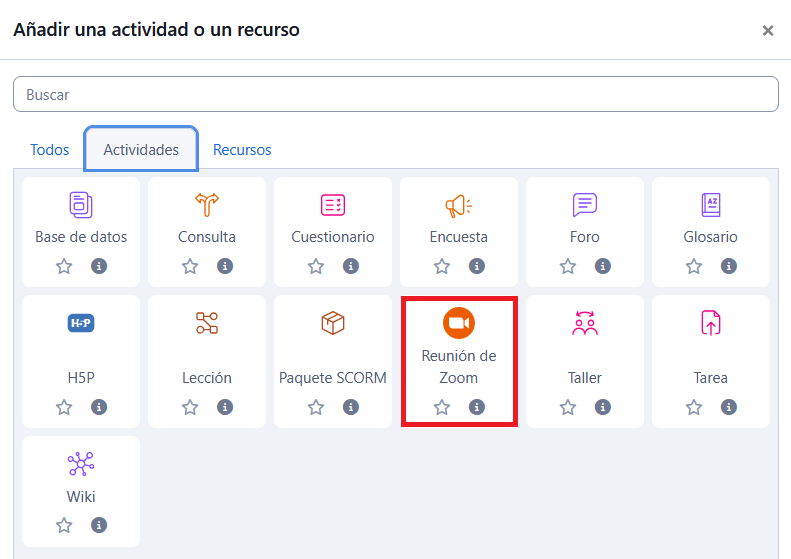The image size is (791, 559).
Task: Open the Cuestionario activity icon
Action: point(333,205)
